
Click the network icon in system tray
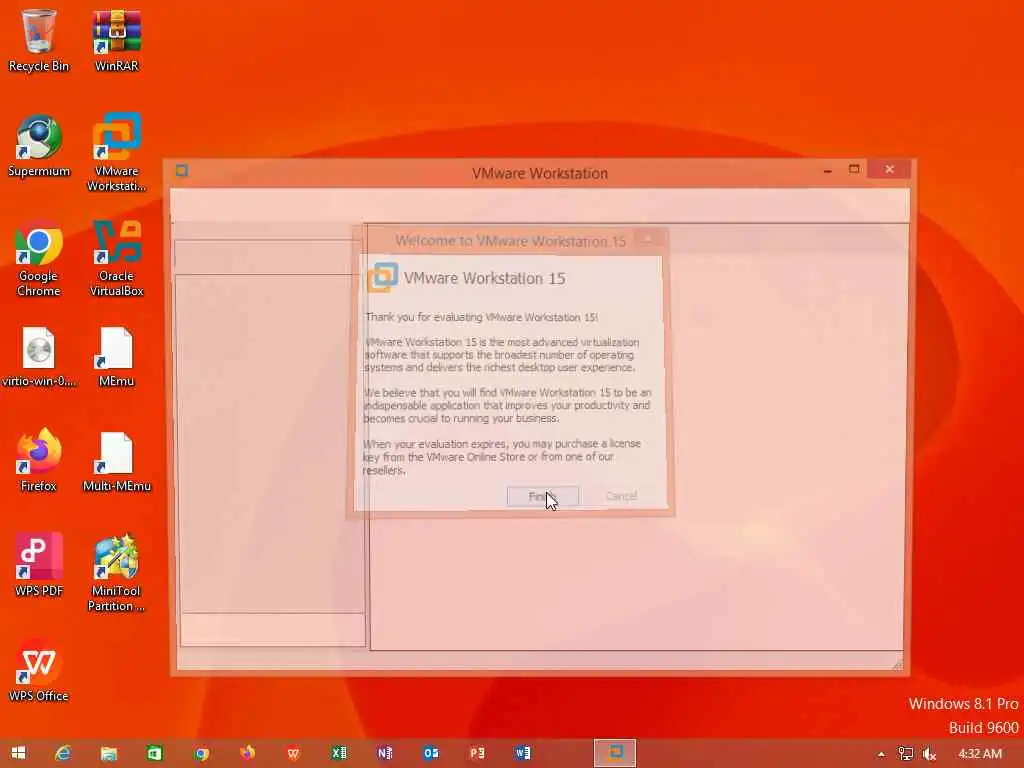[905, 754]
